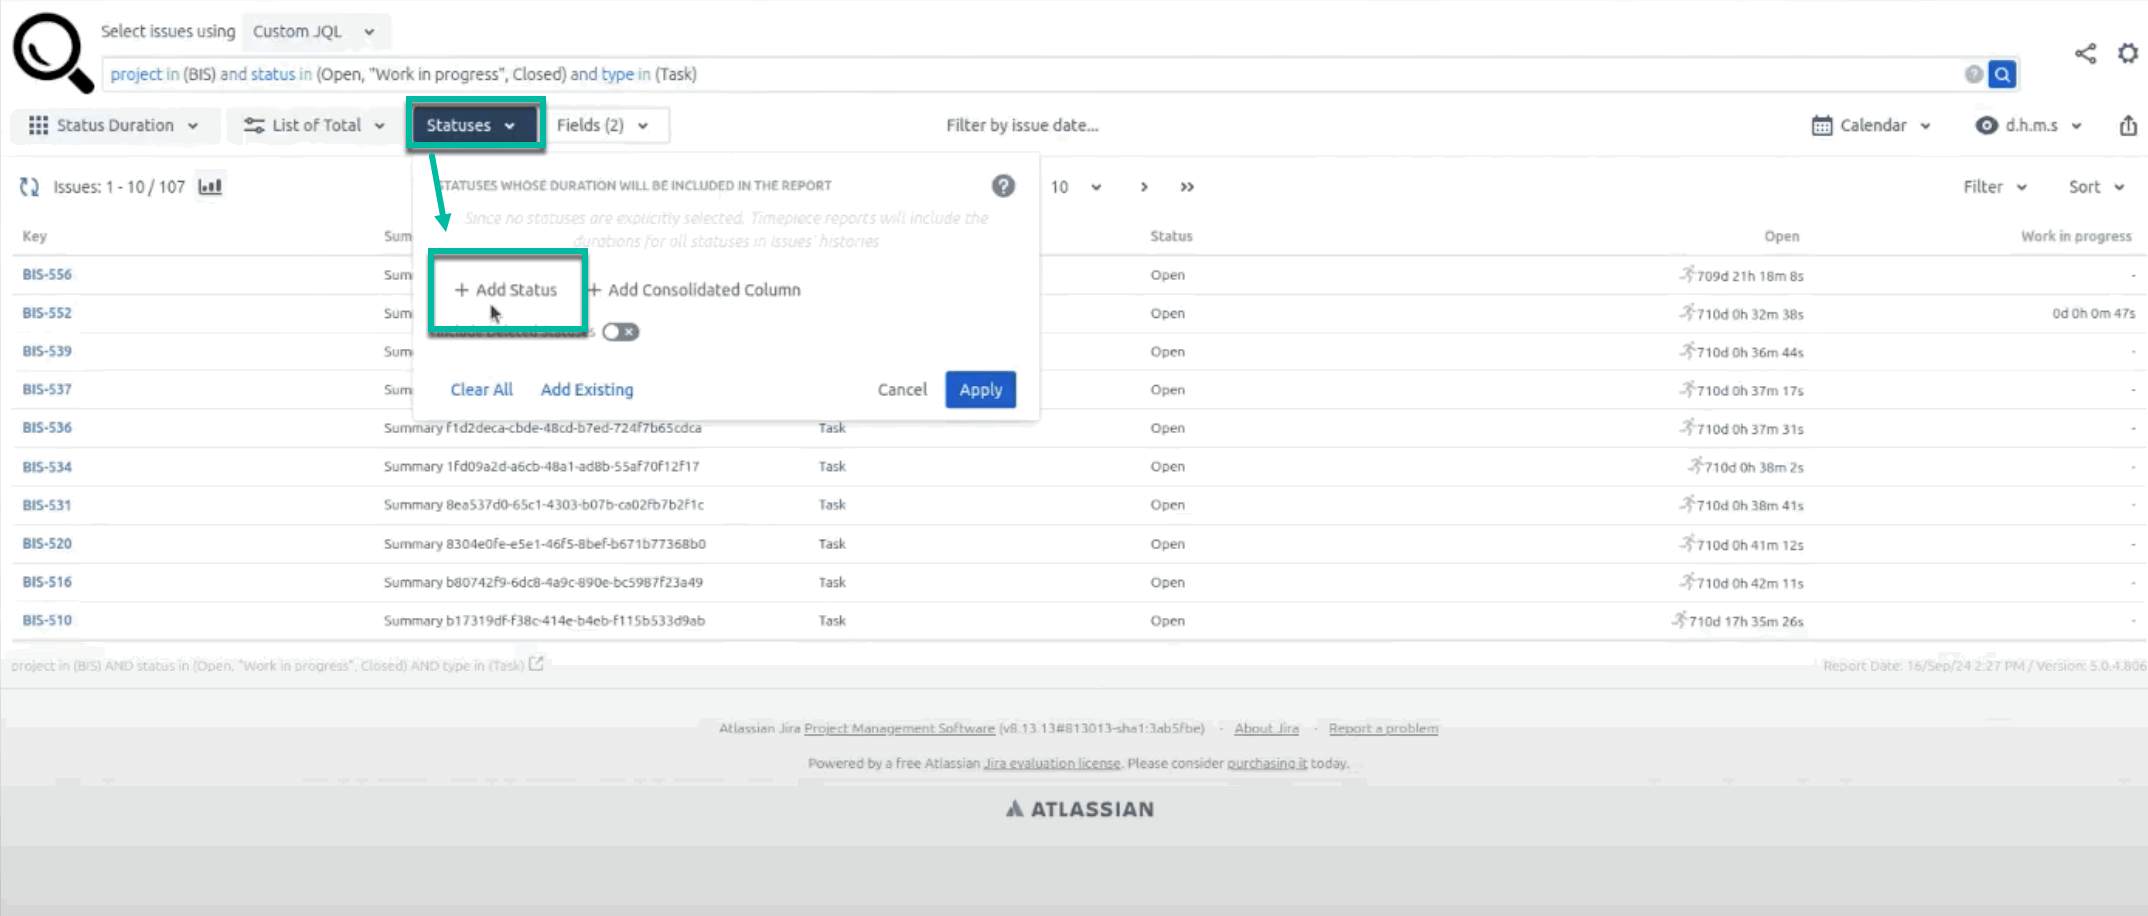Click the Filter by issue date field
The image size is (2148, 916).
pyautogui.click(x=1022, y=126)
